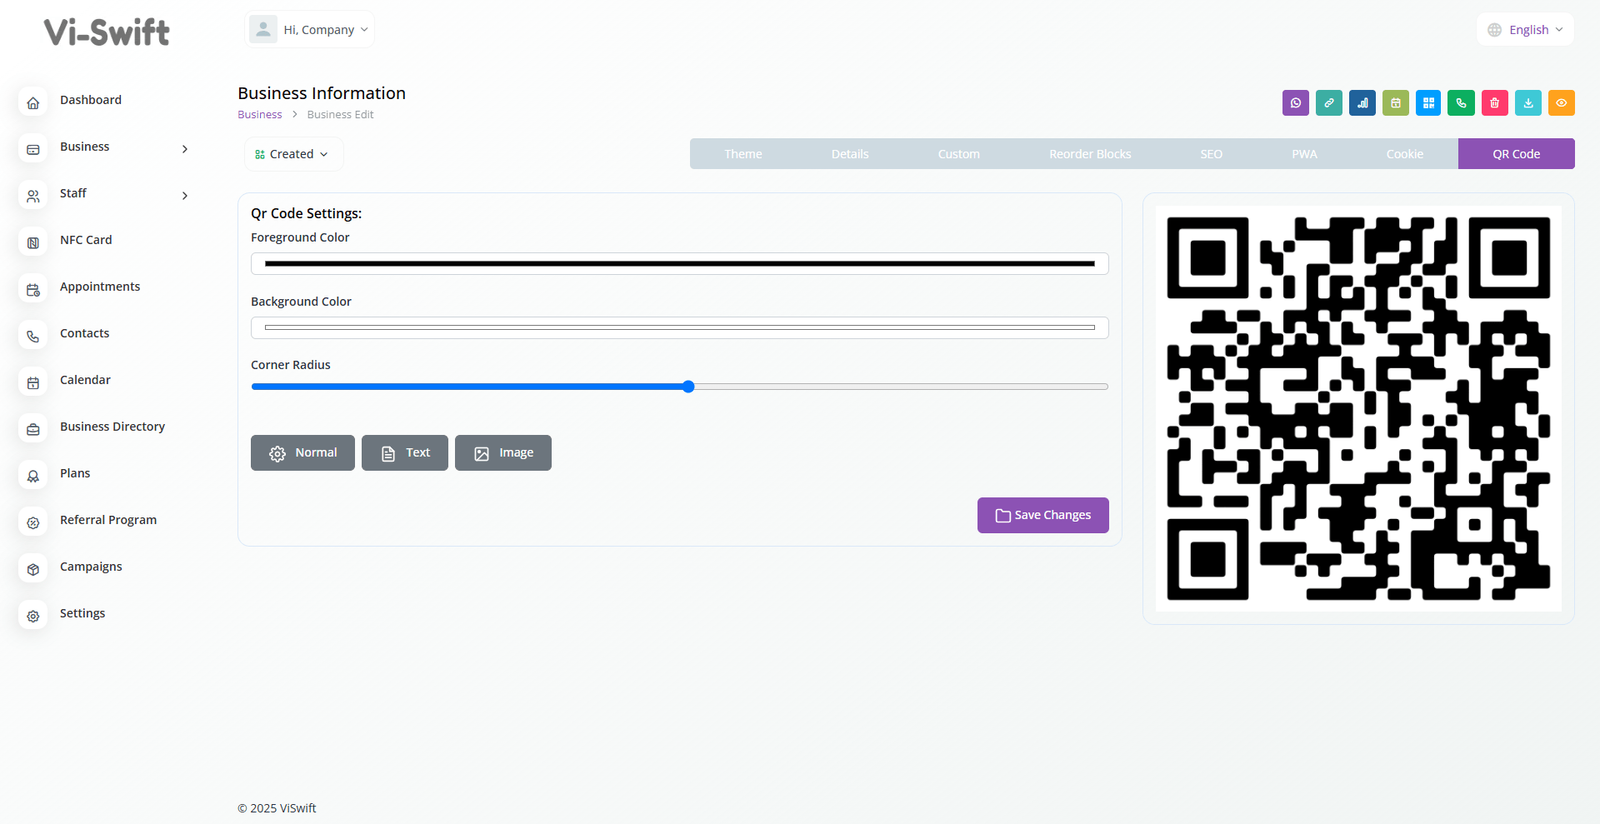The height and width of the screenshot is (824, 1600).
Task: Click the Business sidebar icon
Action: pyautogui.click(x=33, y=149)
